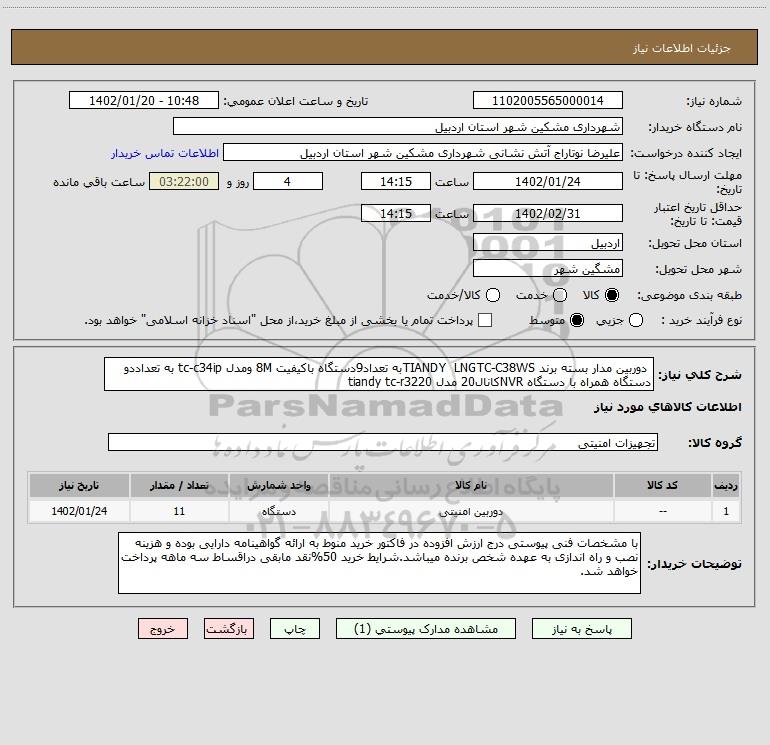This screenshot has height=745, width=770.
Task: Click the remaining time 03:22:00 field
Action: click(184, 181)
